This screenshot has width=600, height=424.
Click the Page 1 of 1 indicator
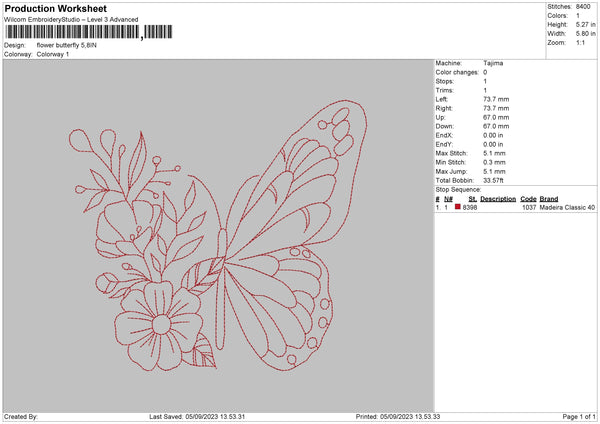579,417
